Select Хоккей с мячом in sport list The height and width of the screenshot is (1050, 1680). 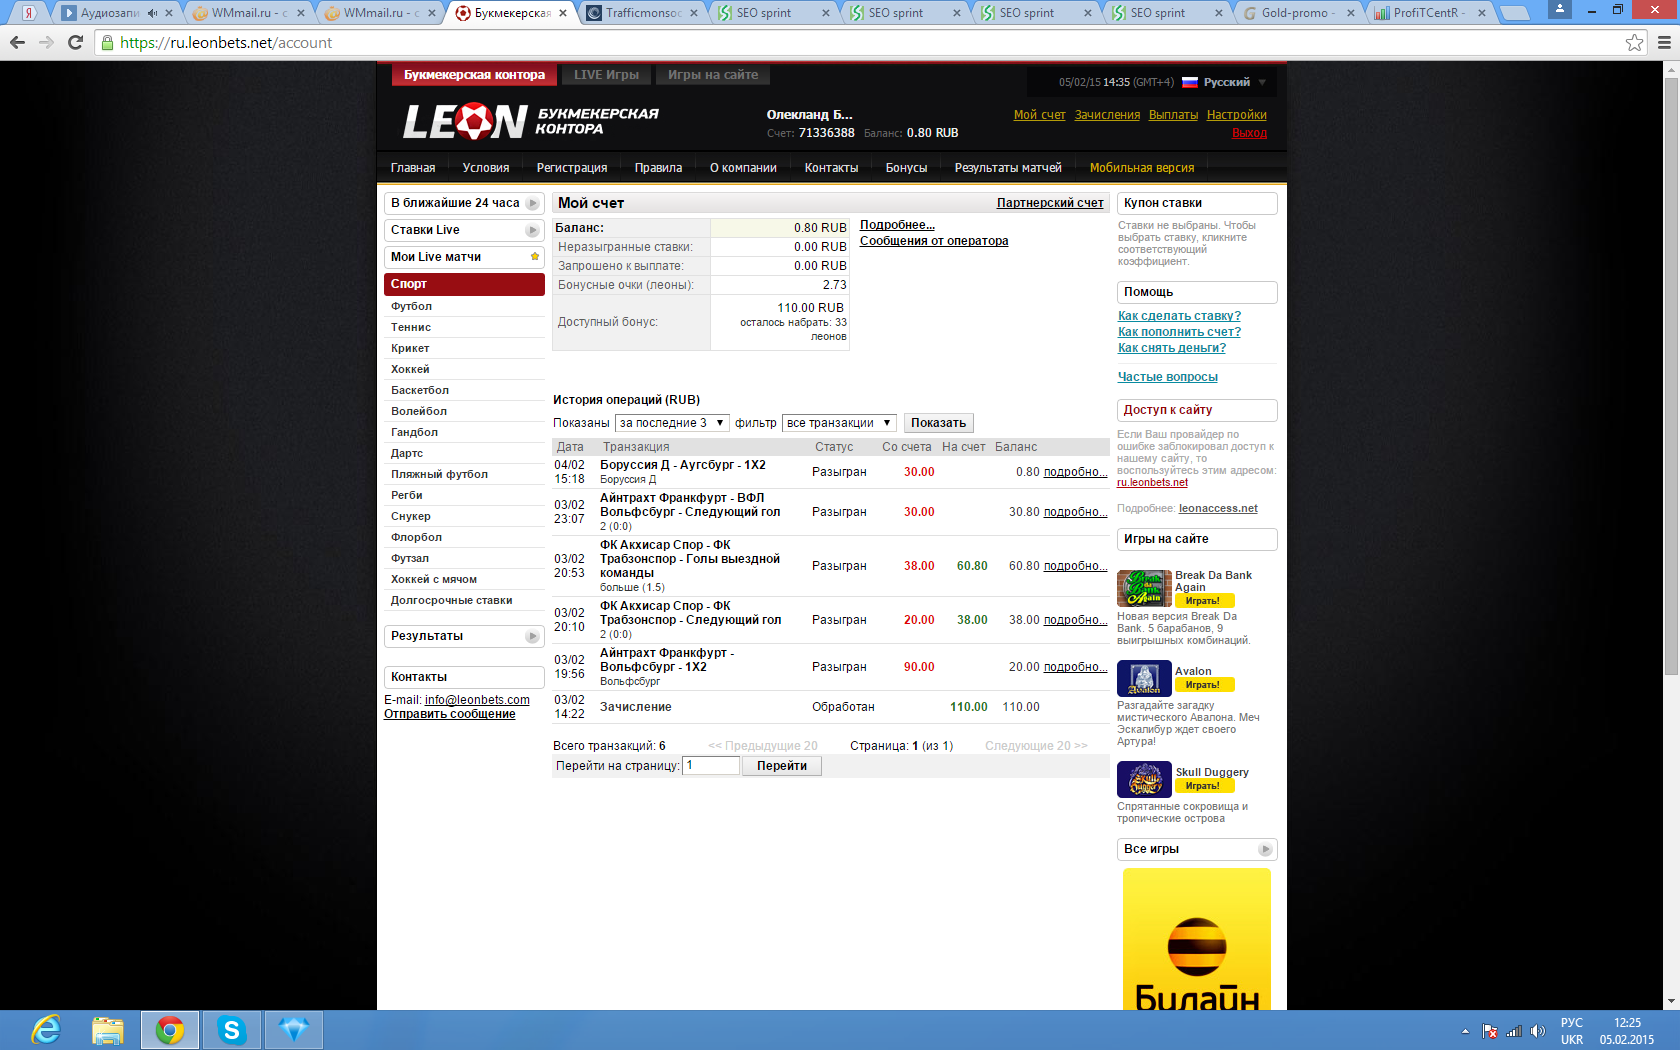[x=464, y=579]
